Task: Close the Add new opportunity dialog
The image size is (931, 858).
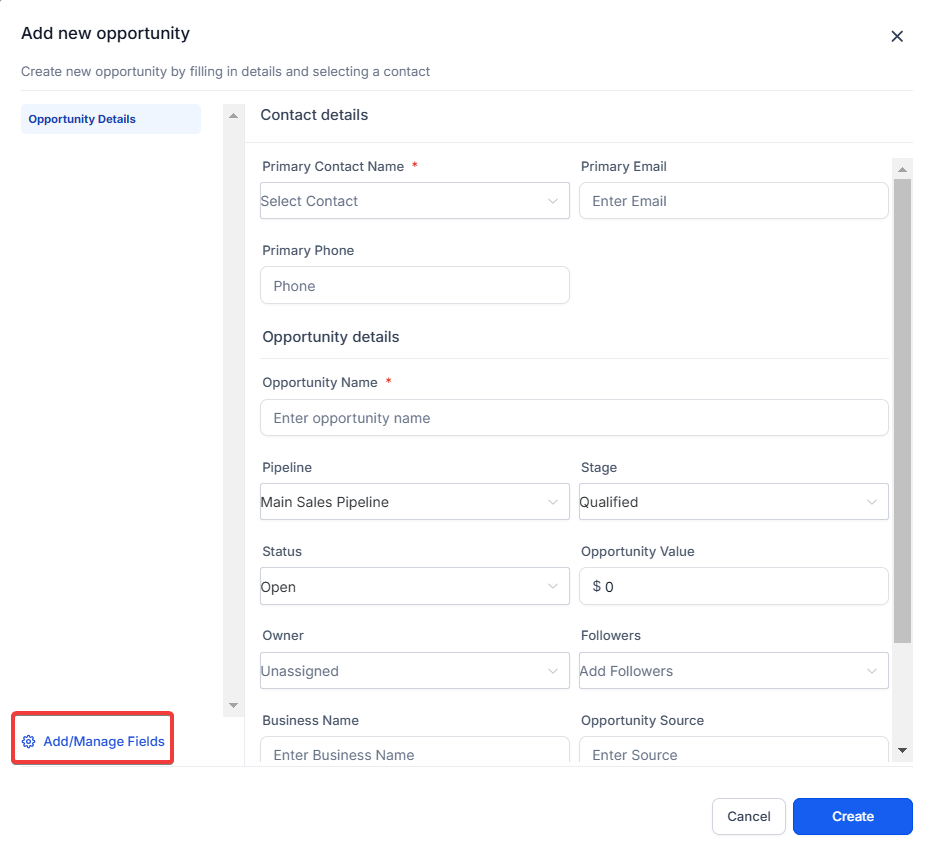Action: click(x=897, y=37)
